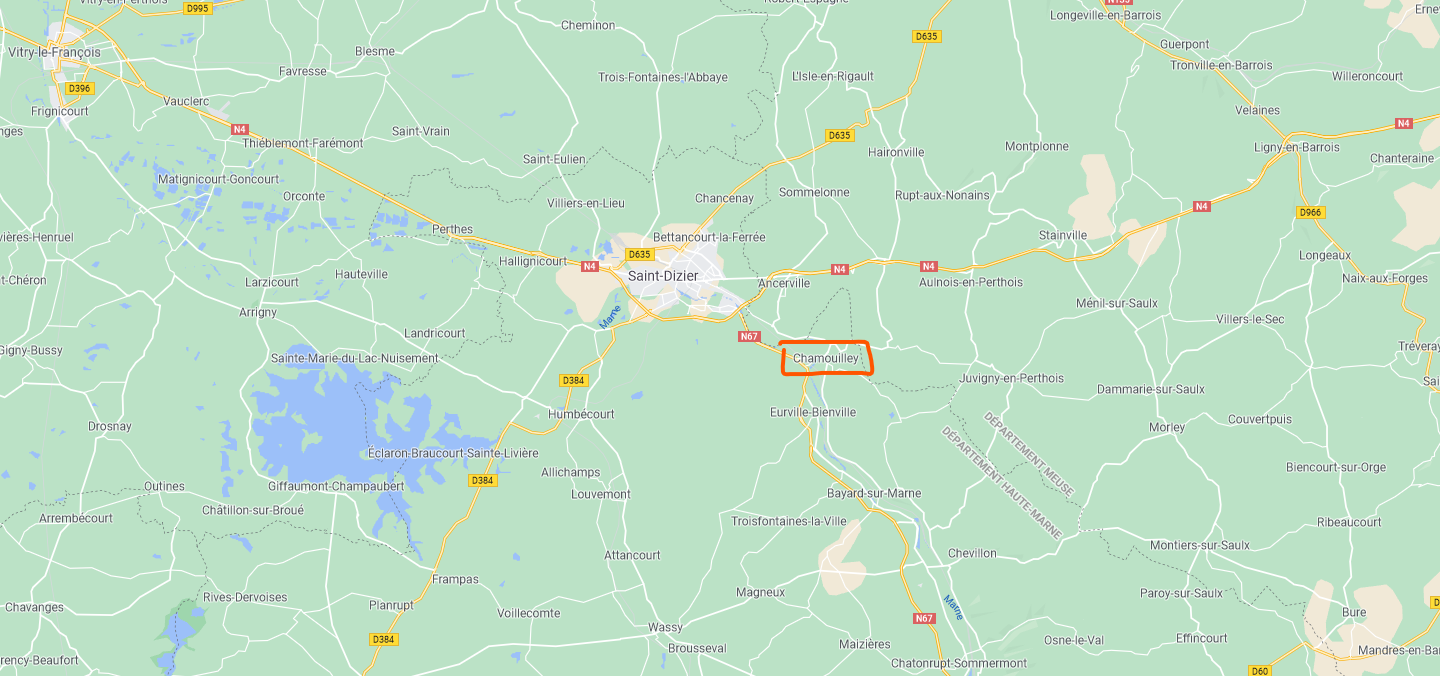Click the Département Haute-Marne border label
The image size is (1440, 676).
click(x=1000, y=483)
